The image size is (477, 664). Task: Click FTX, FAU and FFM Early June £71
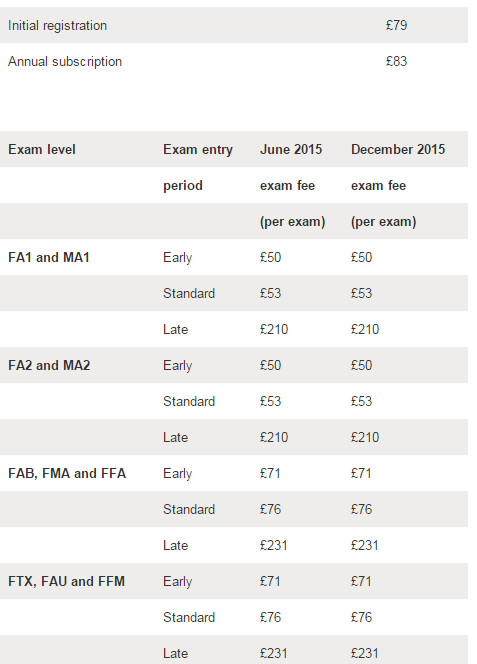(270, 581)
